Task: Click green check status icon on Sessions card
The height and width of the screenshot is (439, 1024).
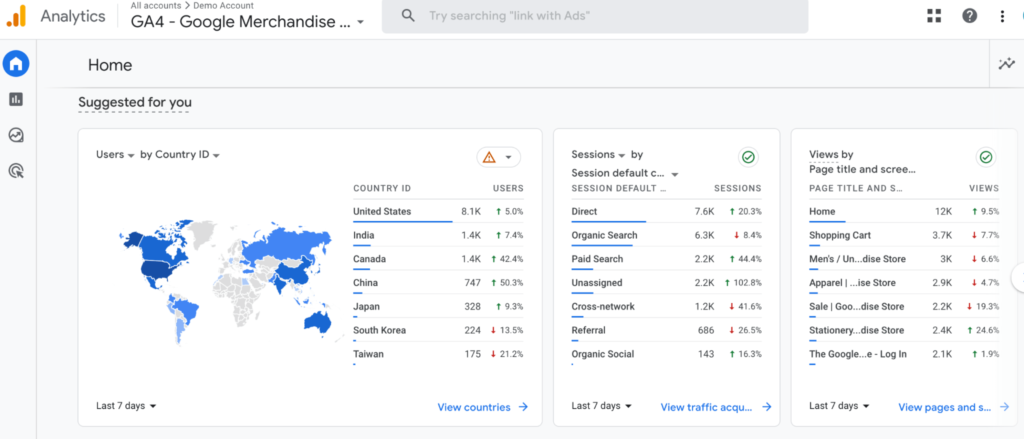Action: tap(748, 157)
